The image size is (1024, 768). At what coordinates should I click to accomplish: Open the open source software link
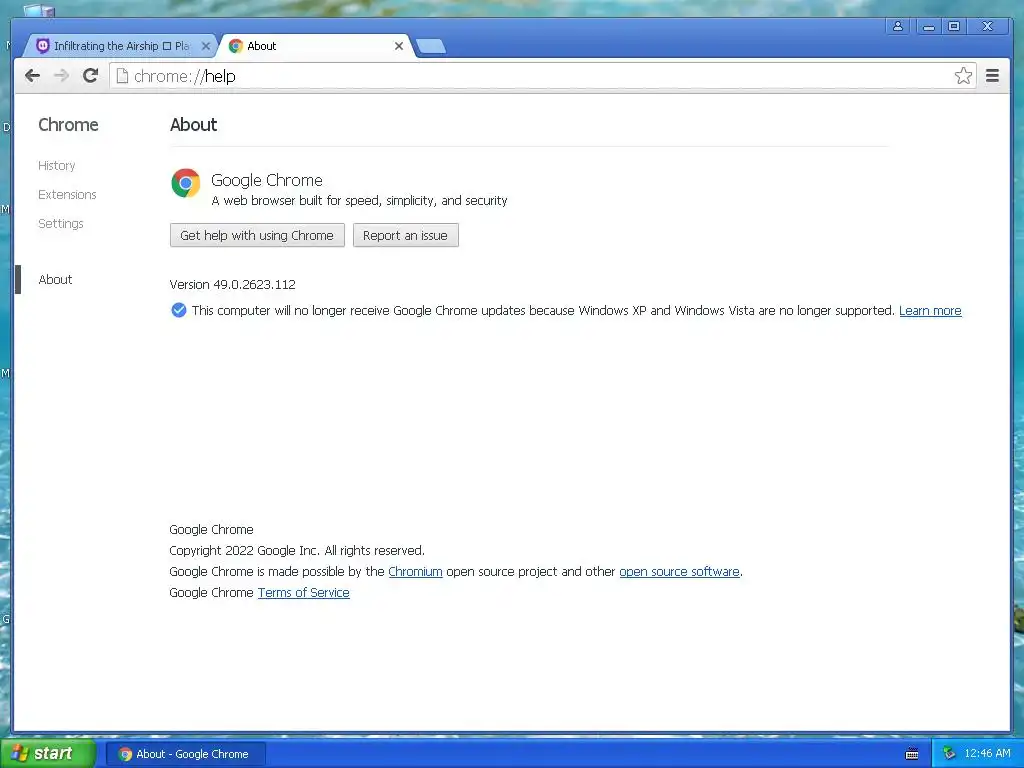pyautogui.click(x=679, y=571)
